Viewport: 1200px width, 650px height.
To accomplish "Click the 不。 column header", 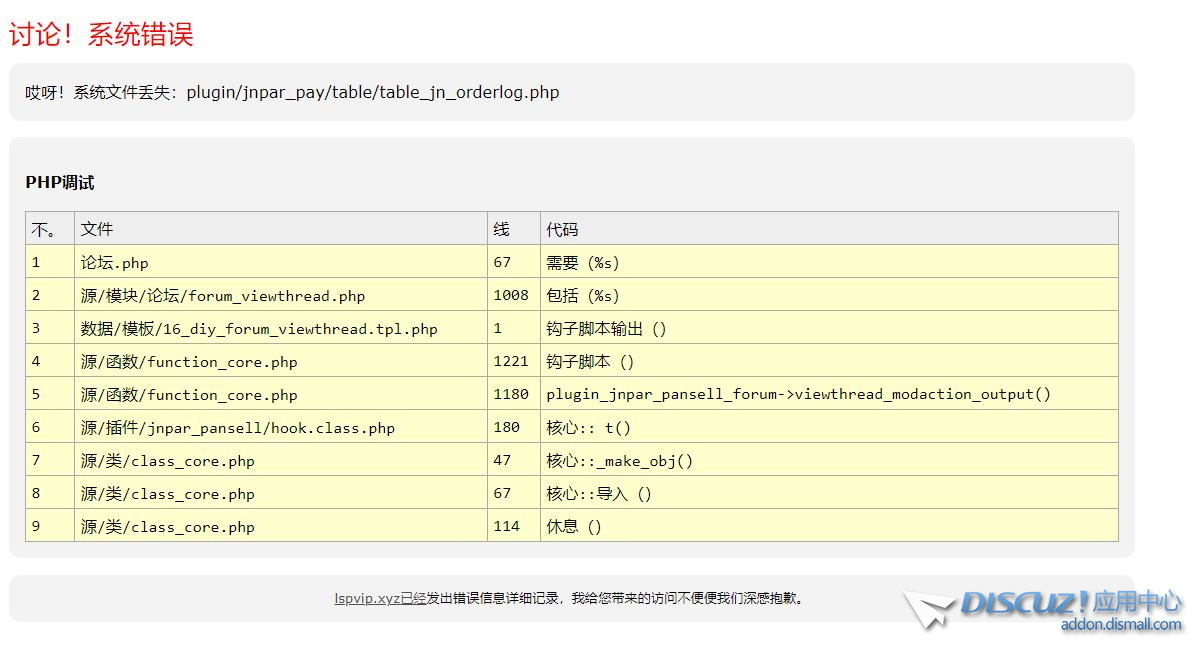I will click(44, 229).
